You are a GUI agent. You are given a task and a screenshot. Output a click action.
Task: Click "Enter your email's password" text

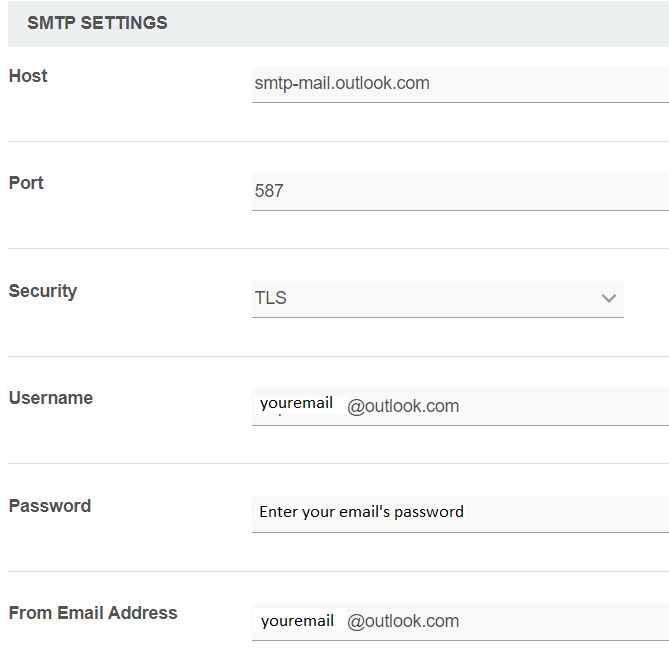(361, 512)
